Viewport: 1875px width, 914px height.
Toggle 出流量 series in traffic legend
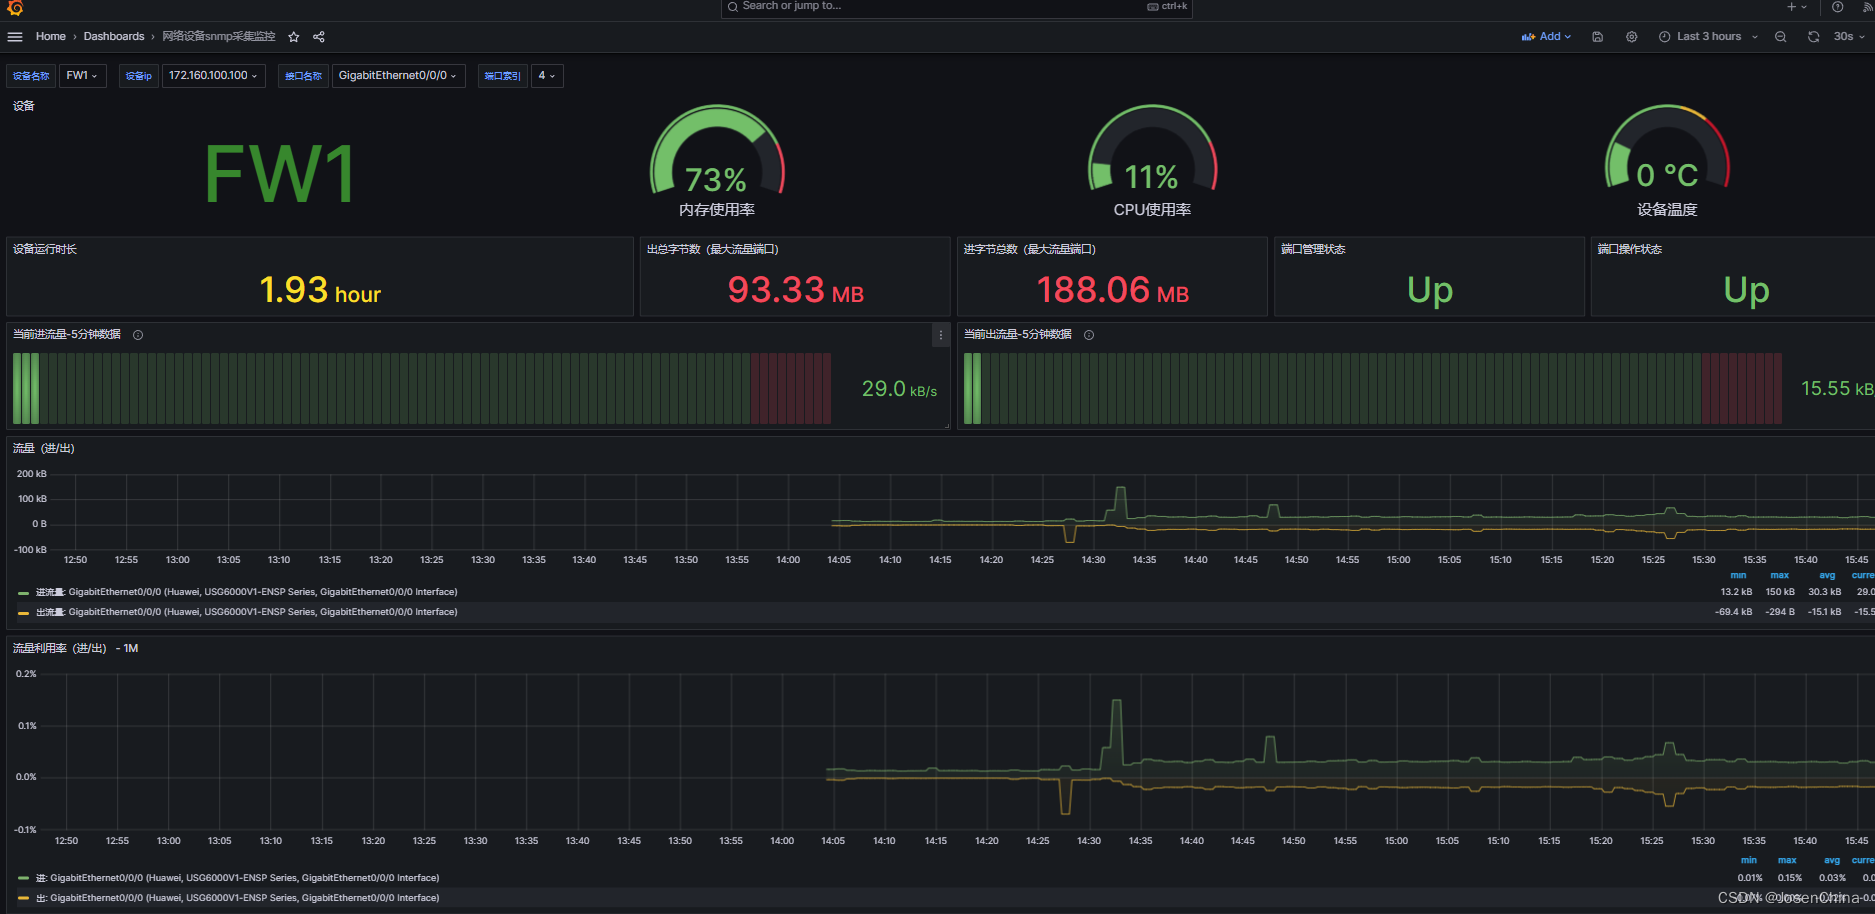coord(247,612)
